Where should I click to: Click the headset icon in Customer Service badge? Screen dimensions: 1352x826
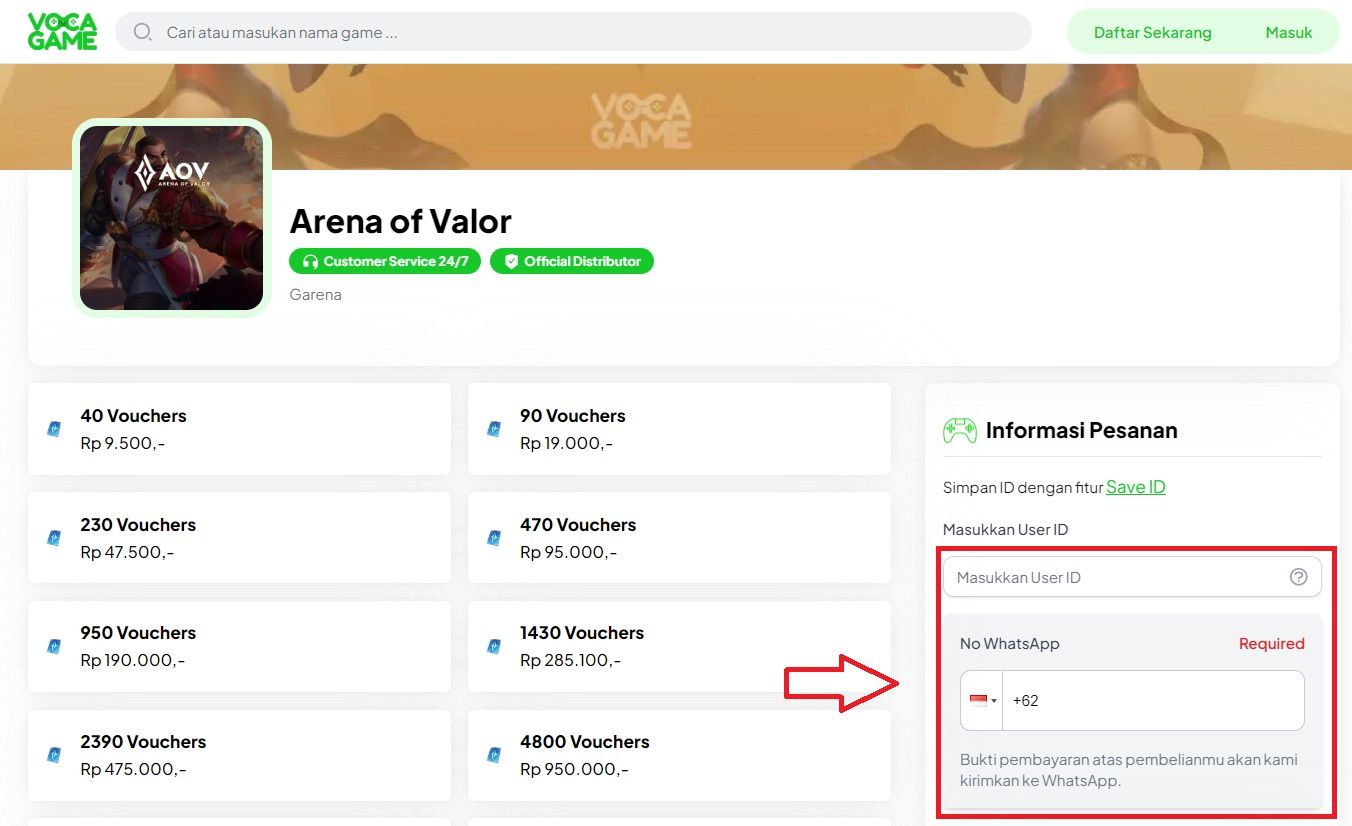tap(309, 261)
